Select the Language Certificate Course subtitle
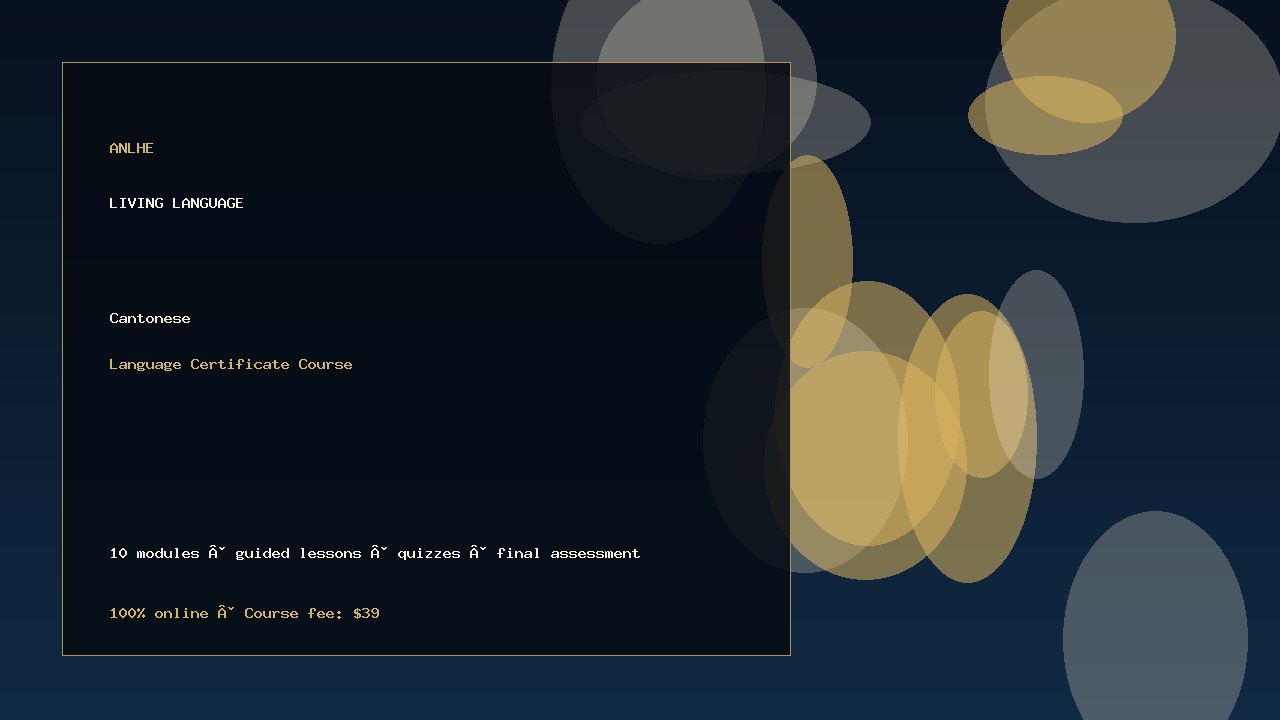This screenshot has width=1280, height=720. [x=231, y=364]
